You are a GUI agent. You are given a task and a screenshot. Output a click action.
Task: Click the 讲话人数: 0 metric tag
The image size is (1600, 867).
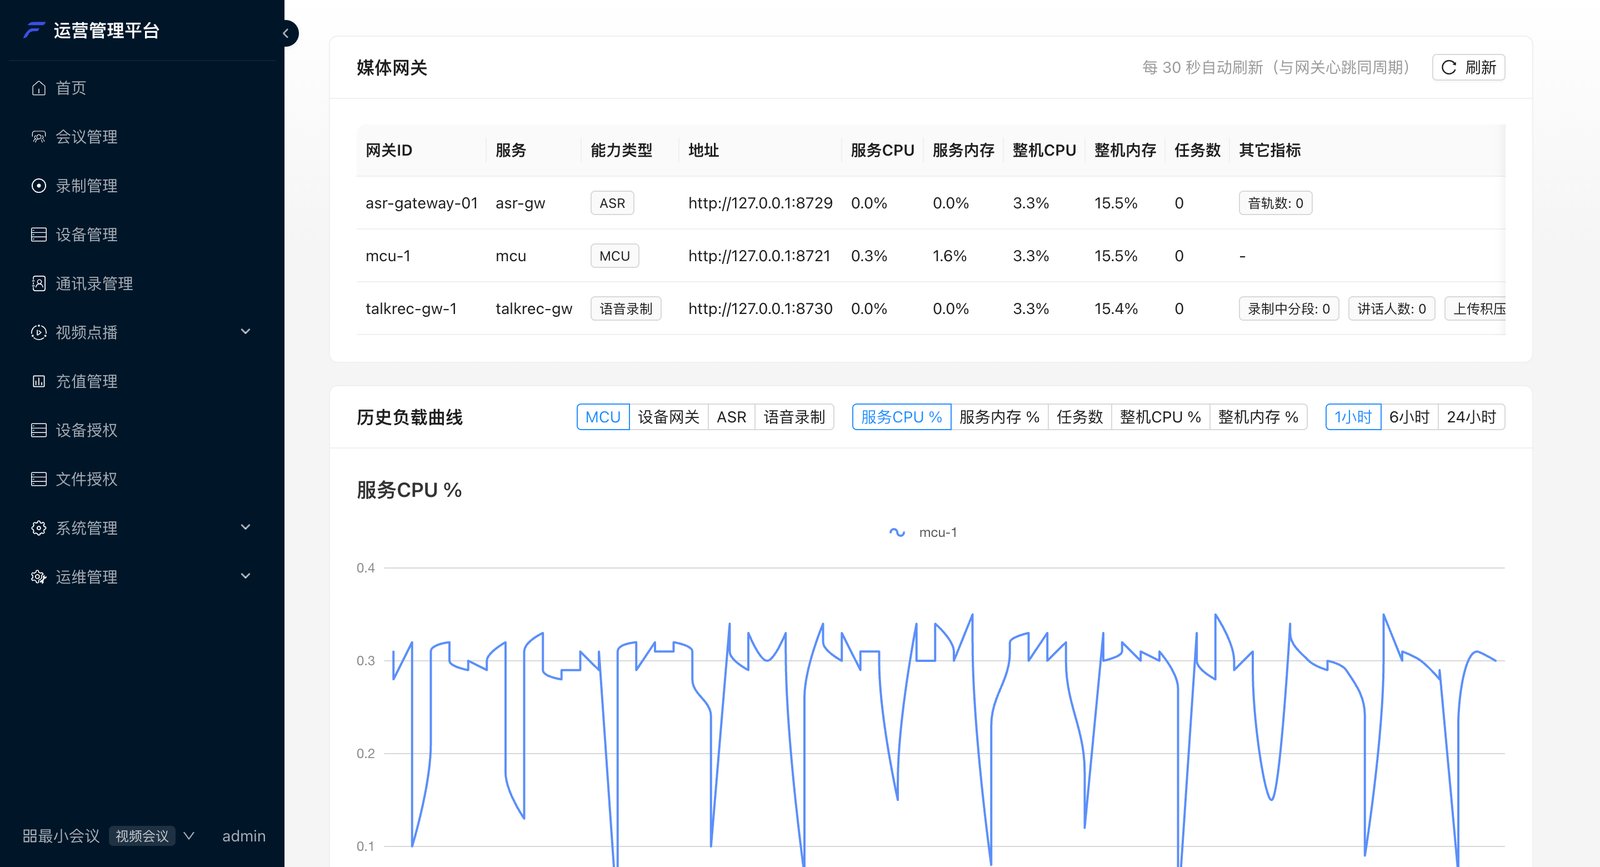[1392, 309]
